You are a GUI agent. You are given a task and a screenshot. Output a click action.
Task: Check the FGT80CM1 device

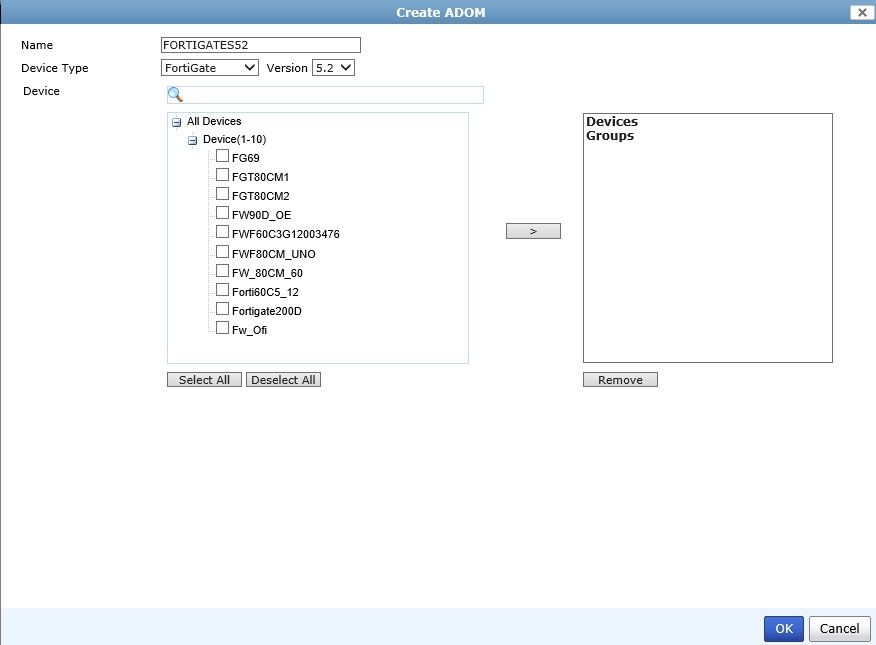(x=222, y=174)
